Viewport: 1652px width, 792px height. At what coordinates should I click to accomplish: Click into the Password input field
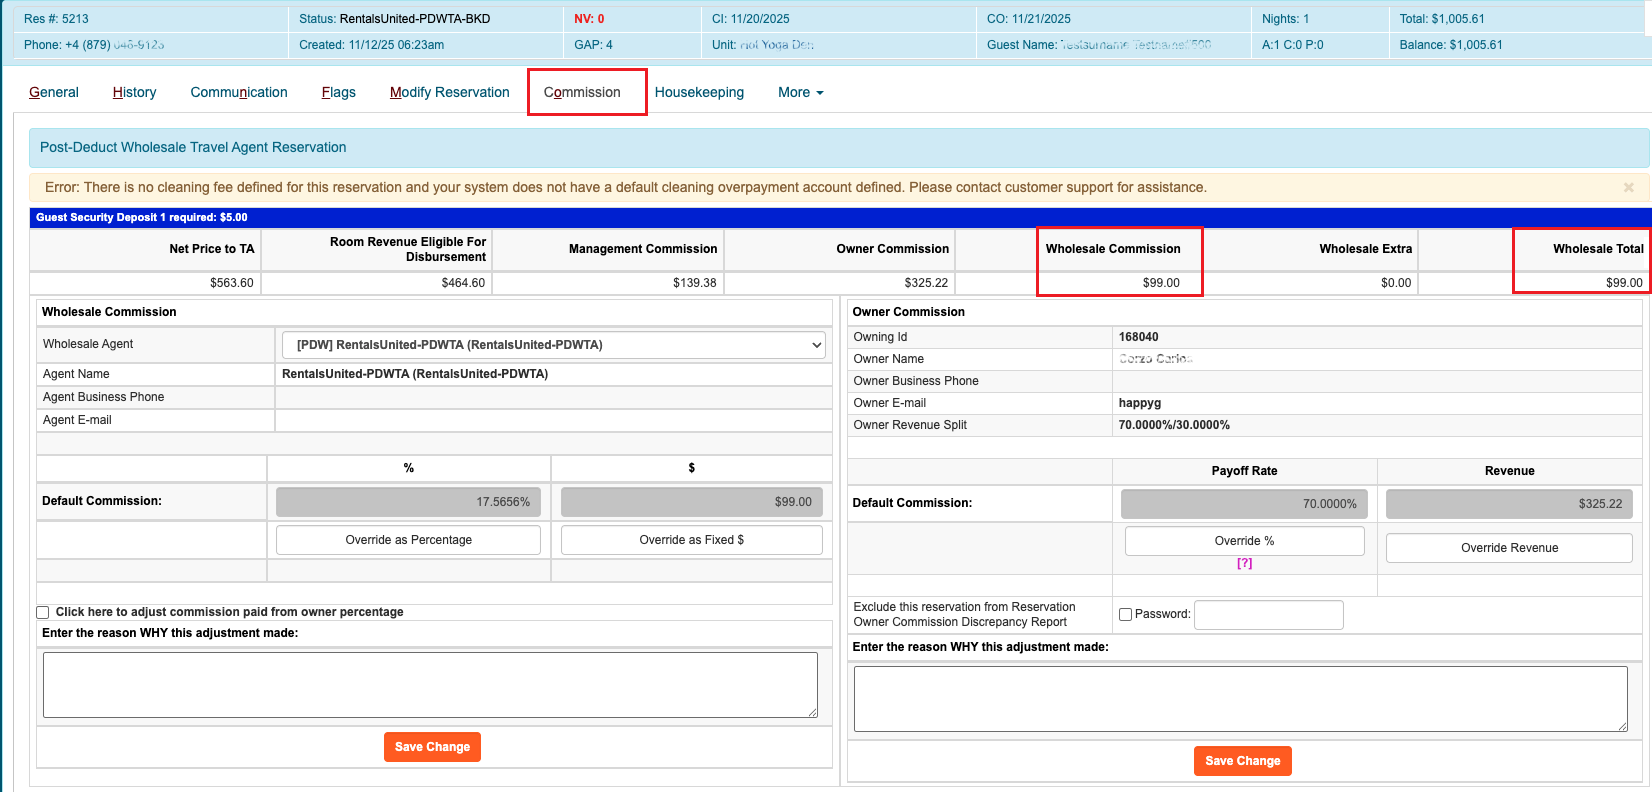1268,615
